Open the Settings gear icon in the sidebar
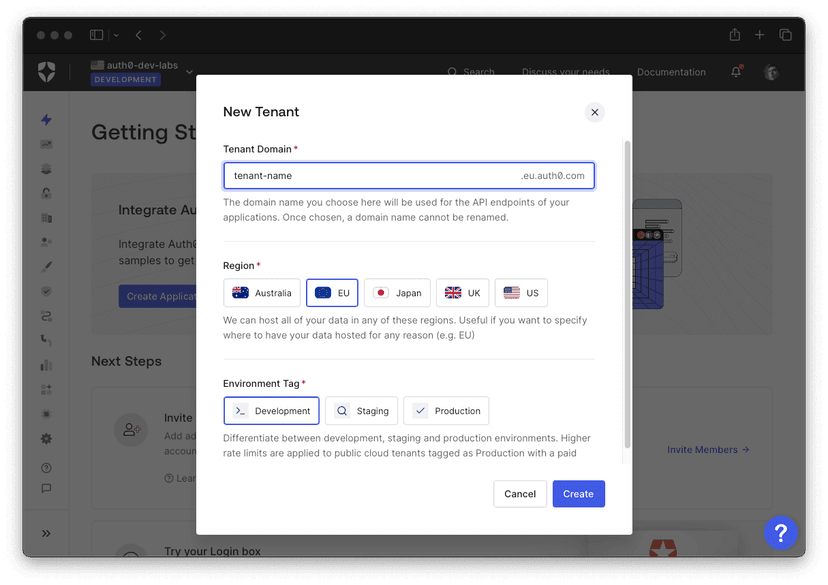828x585 pixels. [x=46, y=438]
